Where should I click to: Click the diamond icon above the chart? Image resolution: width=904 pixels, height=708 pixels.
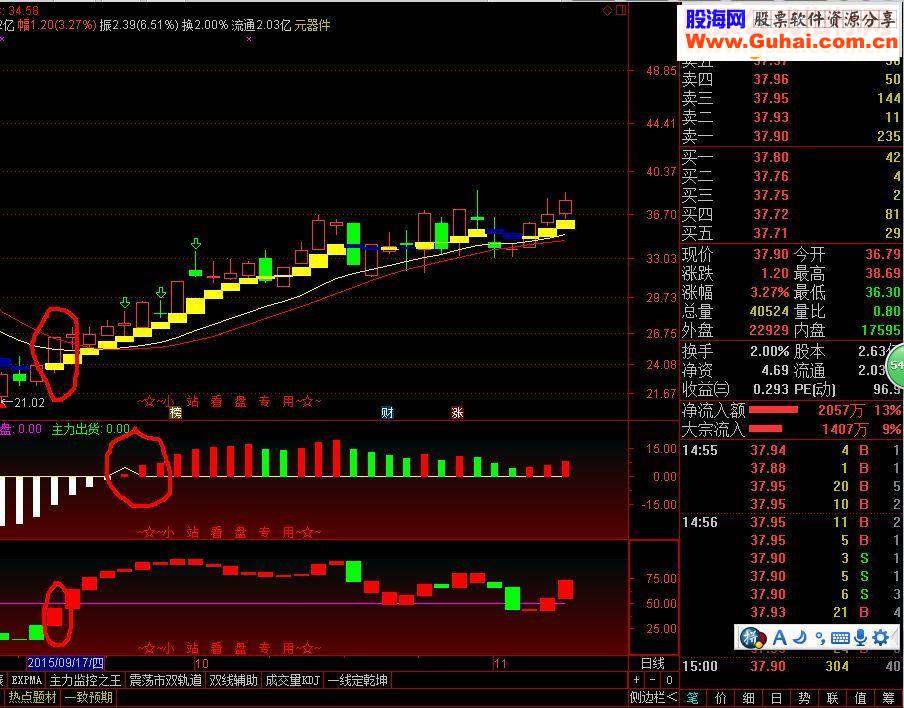(607, 10)
